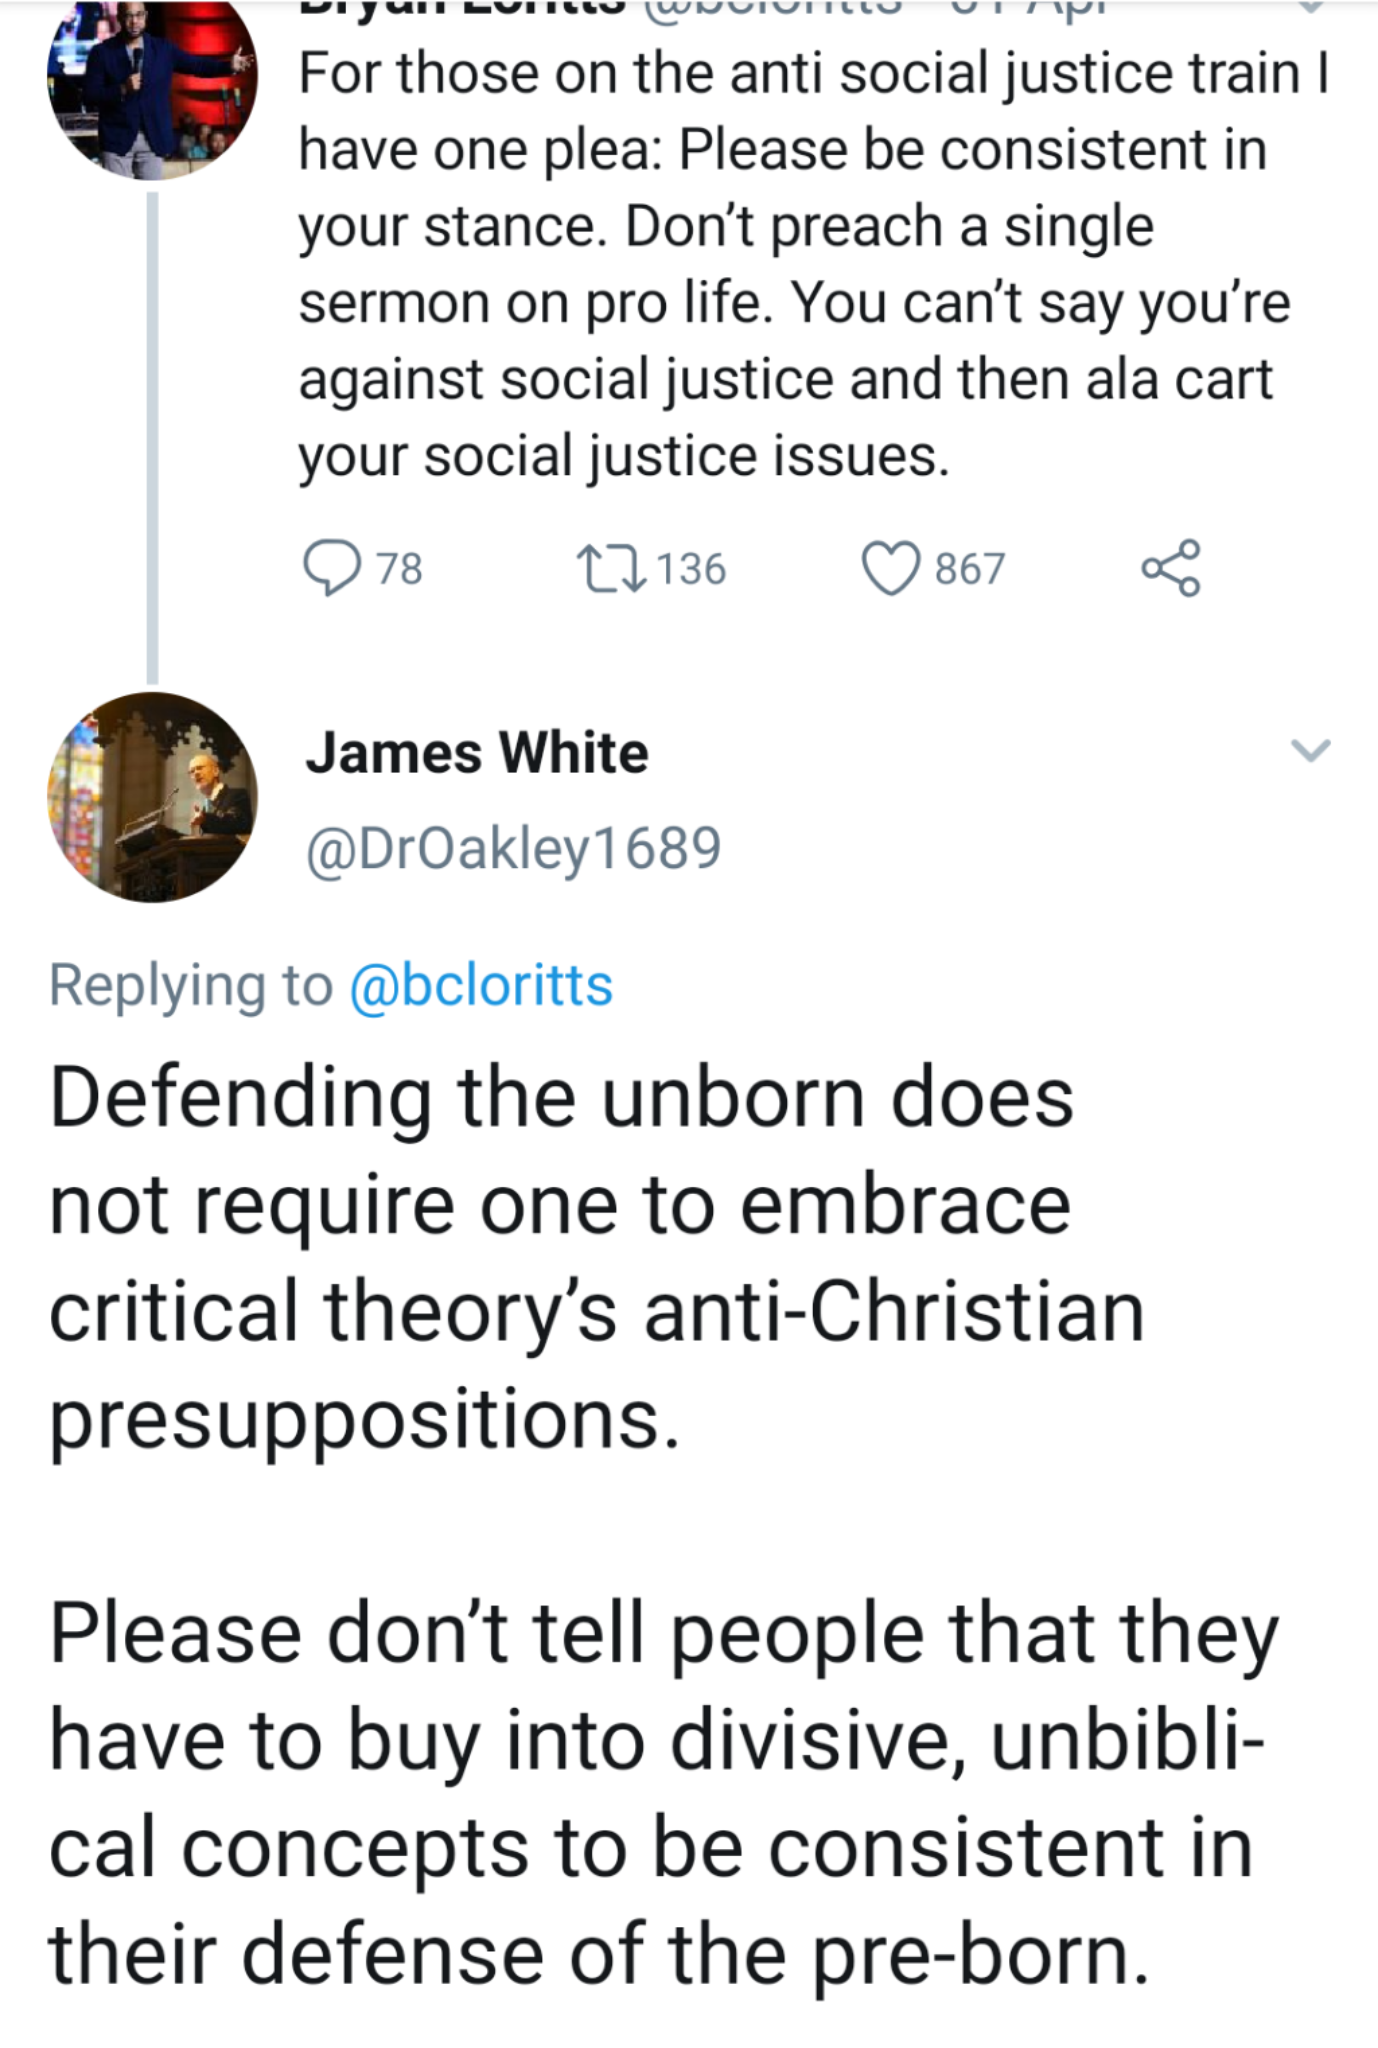Expand the chevron menu on James White's tweet
1378x2048 pixels.
click(1310, 750)
